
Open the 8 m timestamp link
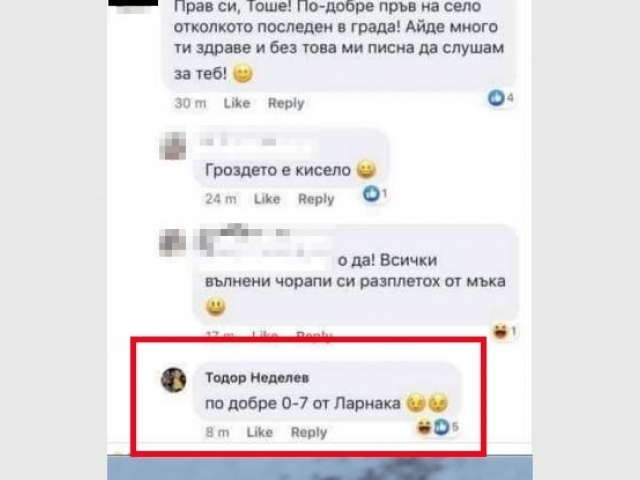point(217,432)
